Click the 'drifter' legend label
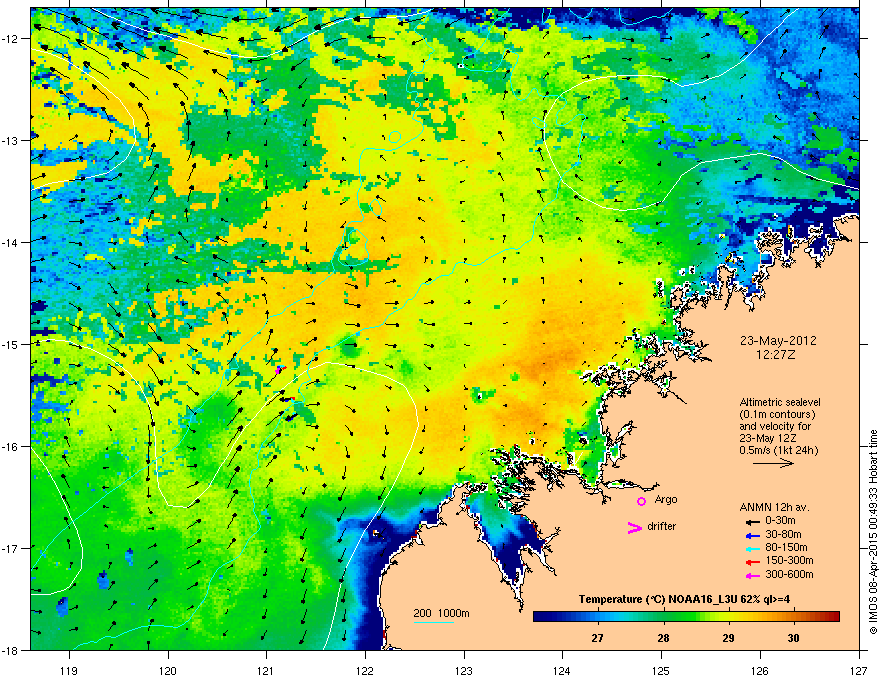The height and width of the screenshot is (680, 880). pyautogui.click(x=661, y=526)
